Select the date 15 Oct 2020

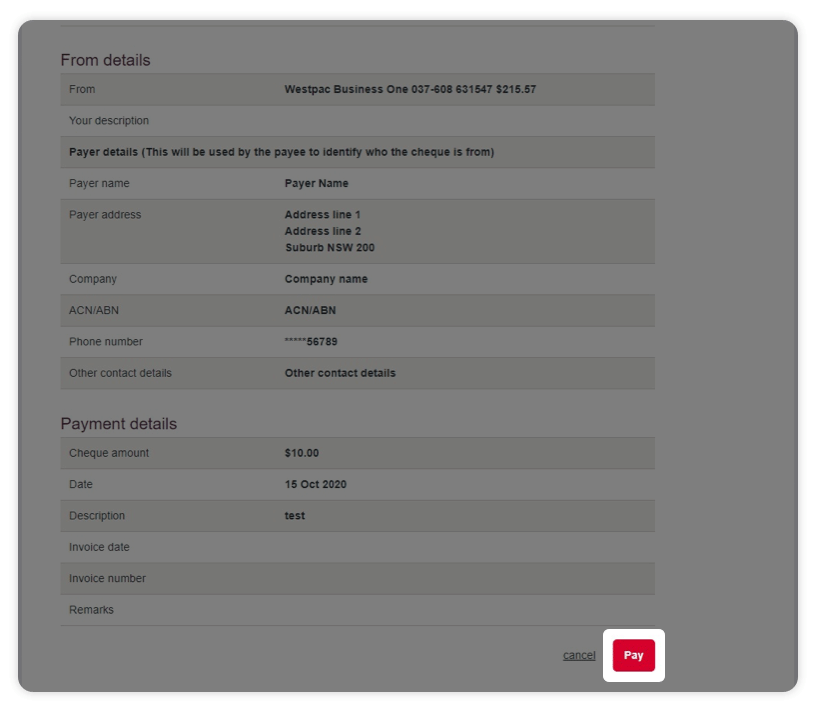coord(315,485)
